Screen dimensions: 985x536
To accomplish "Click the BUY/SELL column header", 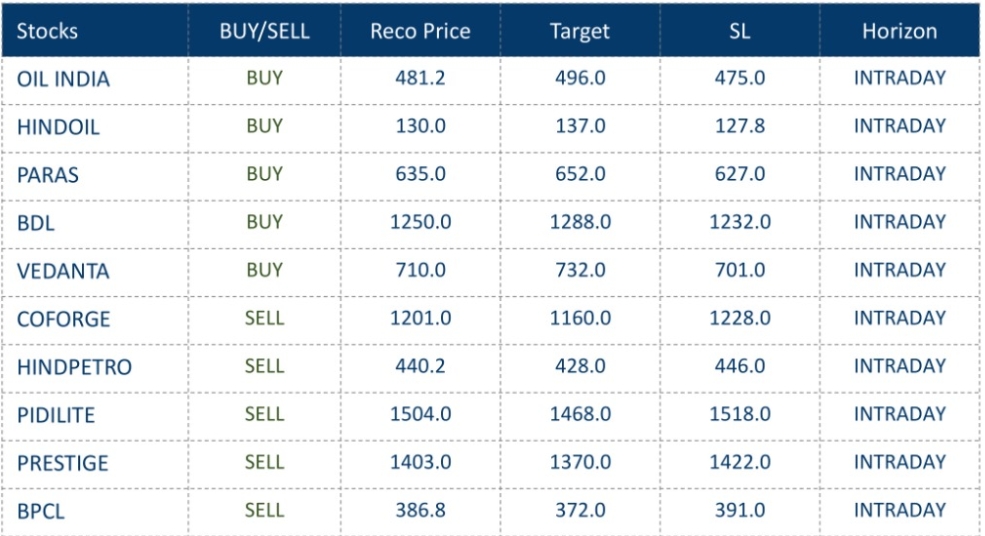I will point(265,31).
